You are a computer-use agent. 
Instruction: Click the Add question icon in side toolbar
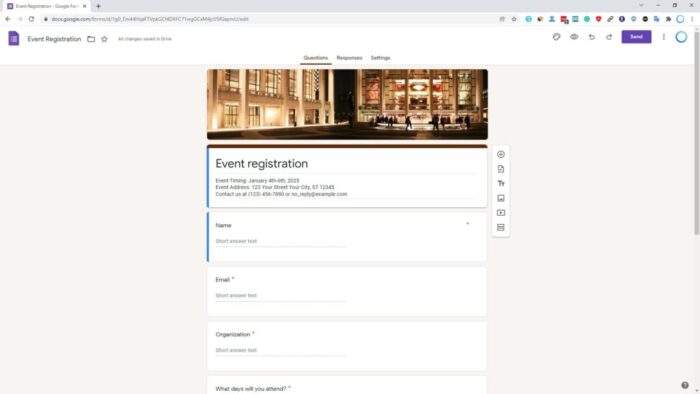(x=500, y=154)
